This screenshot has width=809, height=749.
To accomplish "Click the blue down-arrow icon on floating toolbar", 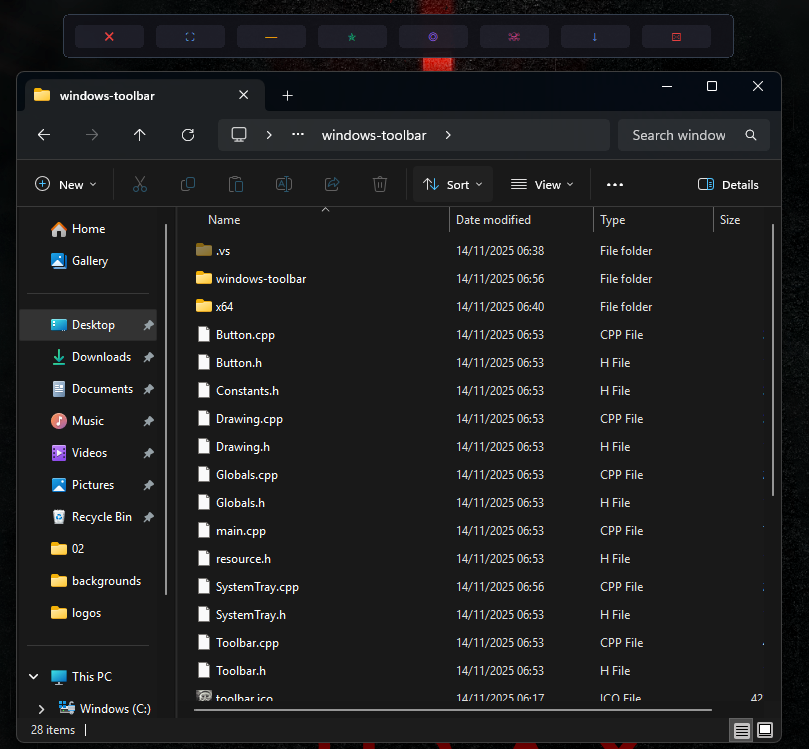I will point(595,36).
